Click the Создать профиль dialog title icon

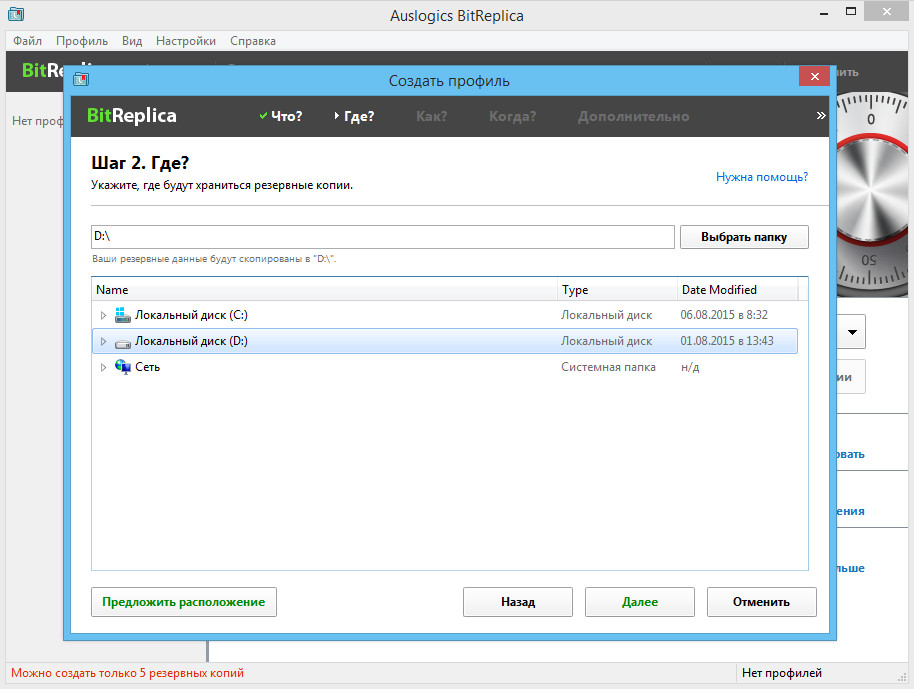[x=81, y=79]
